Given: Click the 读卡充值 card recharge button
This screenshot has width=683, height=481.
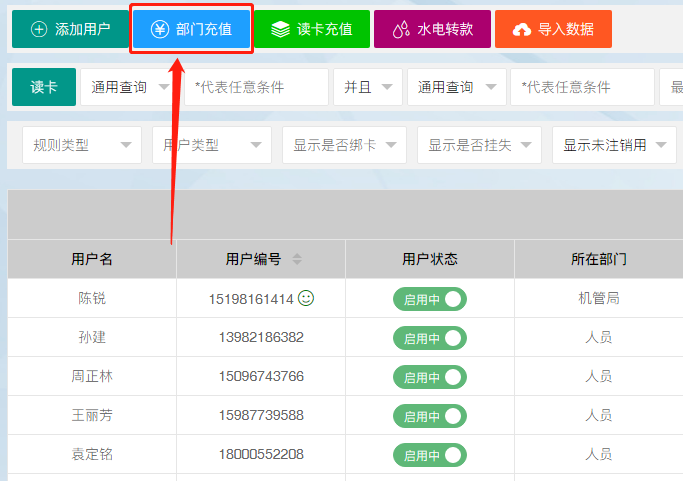Looking at the screenshot, I should pos(311,29).
